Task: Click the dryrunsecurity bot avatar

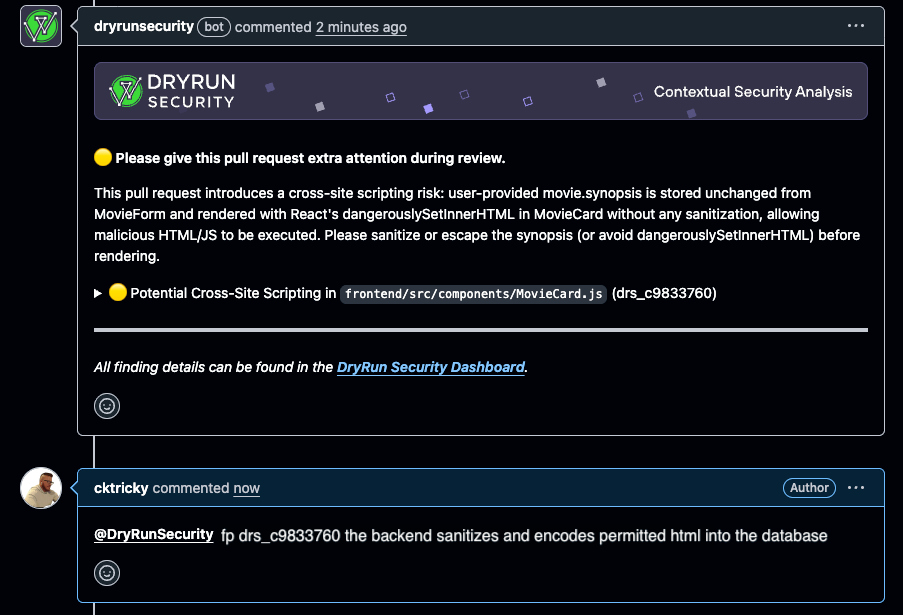Action: (41, 26)
